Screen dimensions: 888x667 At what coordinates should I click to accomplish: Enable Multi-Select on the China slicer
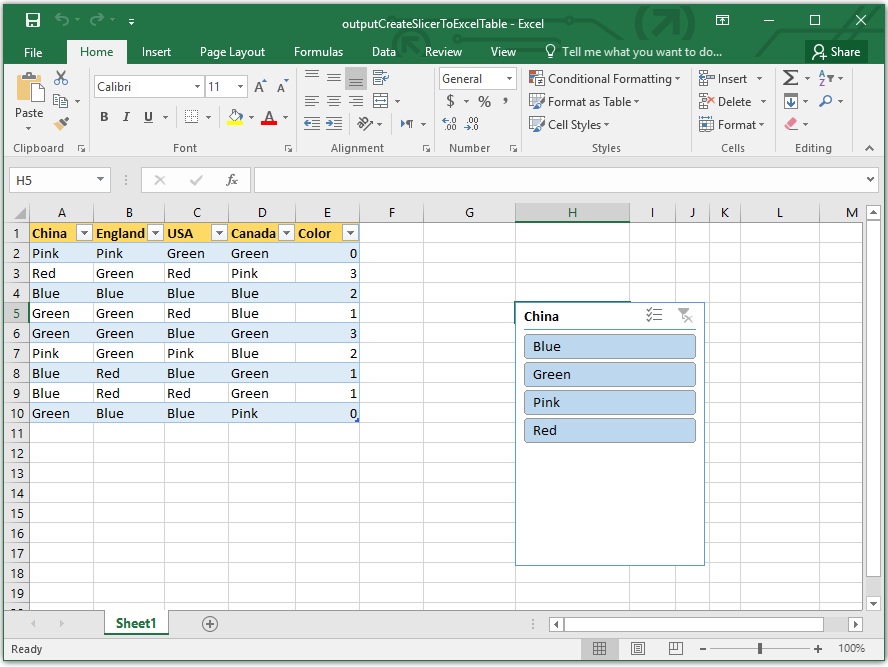point(655,315)
